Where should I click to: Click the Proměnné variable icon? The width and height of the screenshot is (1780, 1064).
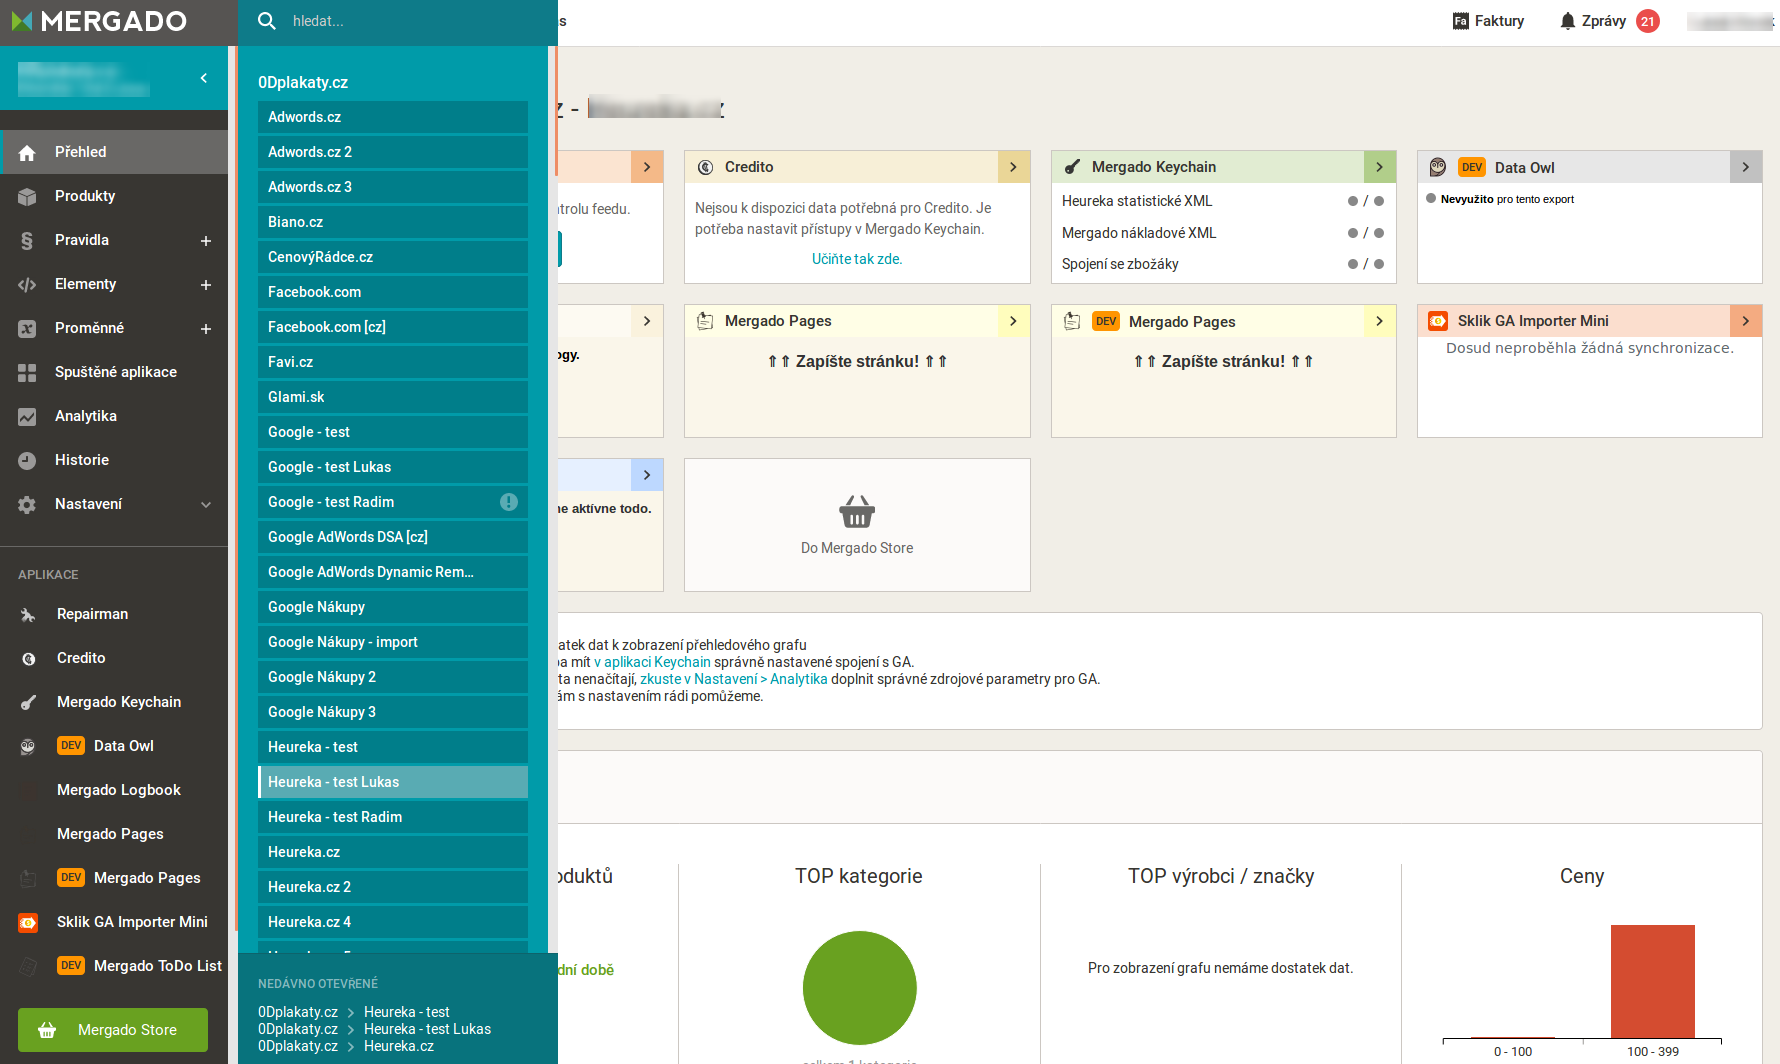point(27,329)
